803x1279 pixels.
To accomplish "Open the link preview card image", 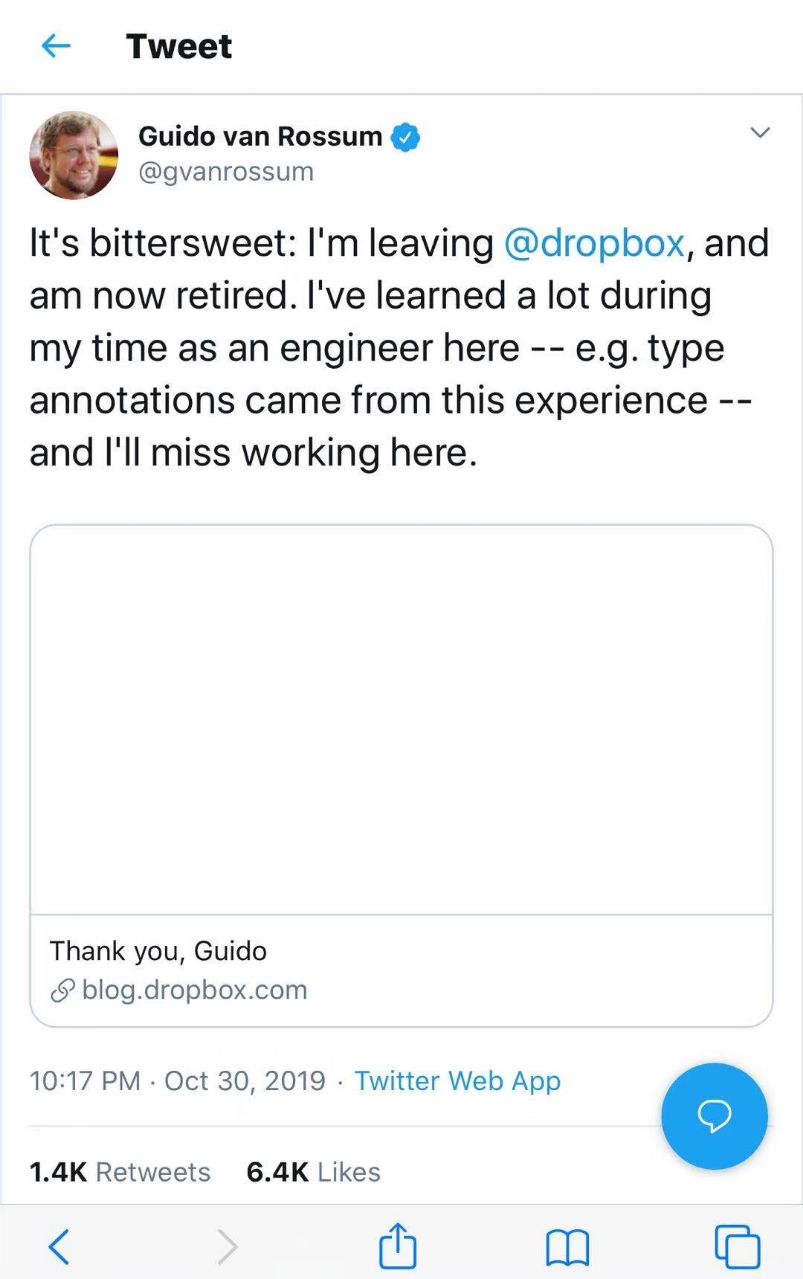I will pos(401,719).
